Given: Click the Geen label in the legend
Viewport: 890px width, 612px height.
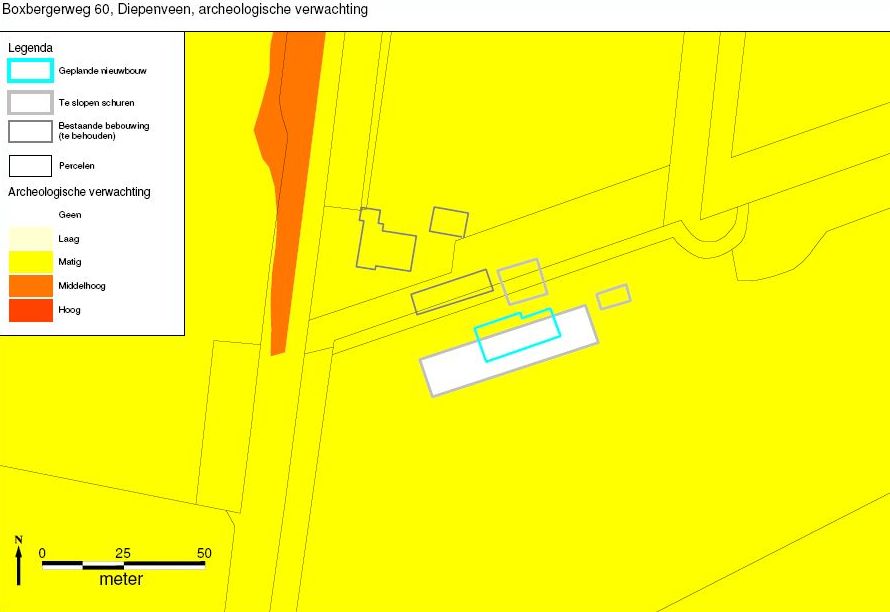Looking at the screenshot, I should (70, 215).
